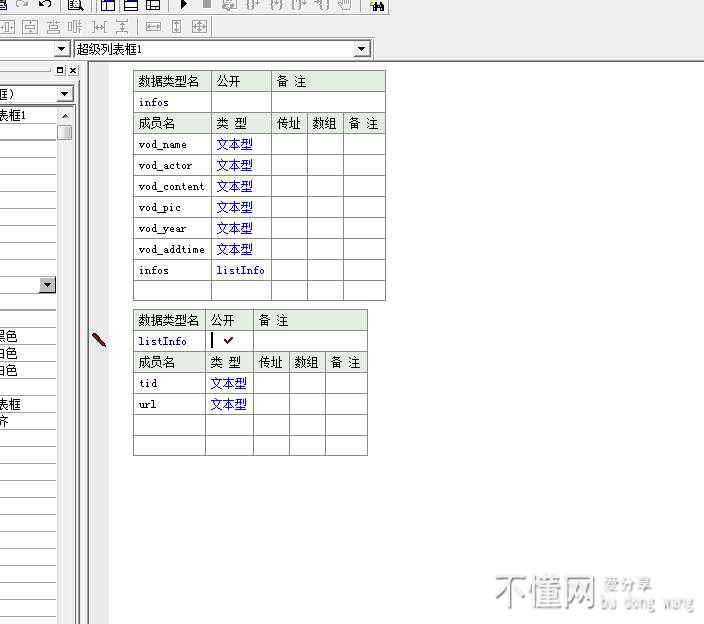Image resolution: width=704 pixels, height=624 pixels.
Task: Open the 超级列表框1 dropdown
Action: pos(362,49)
